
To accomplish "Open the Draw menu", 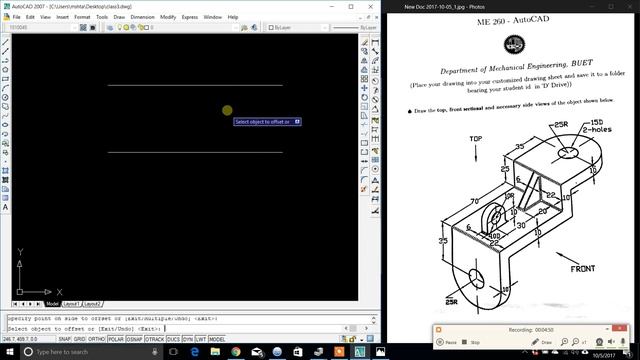I will pyautogui.click(x=119, y=17).
